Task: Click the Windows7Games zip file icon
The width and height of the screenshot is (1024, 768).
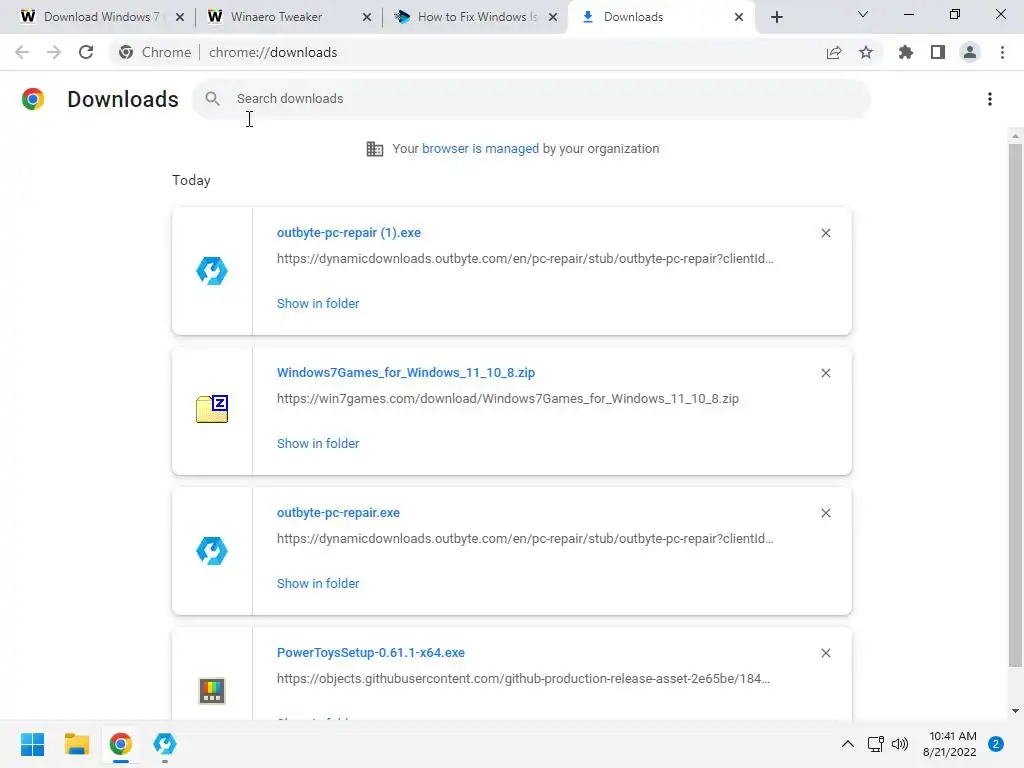Action: coord(212,409)
